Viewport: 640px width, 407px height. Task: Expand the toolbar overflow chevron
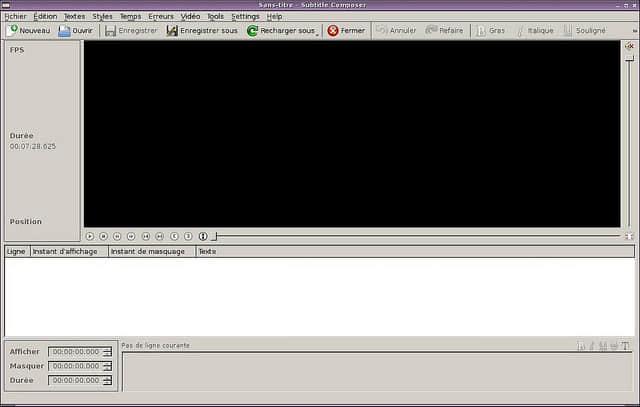pos(632,31)
